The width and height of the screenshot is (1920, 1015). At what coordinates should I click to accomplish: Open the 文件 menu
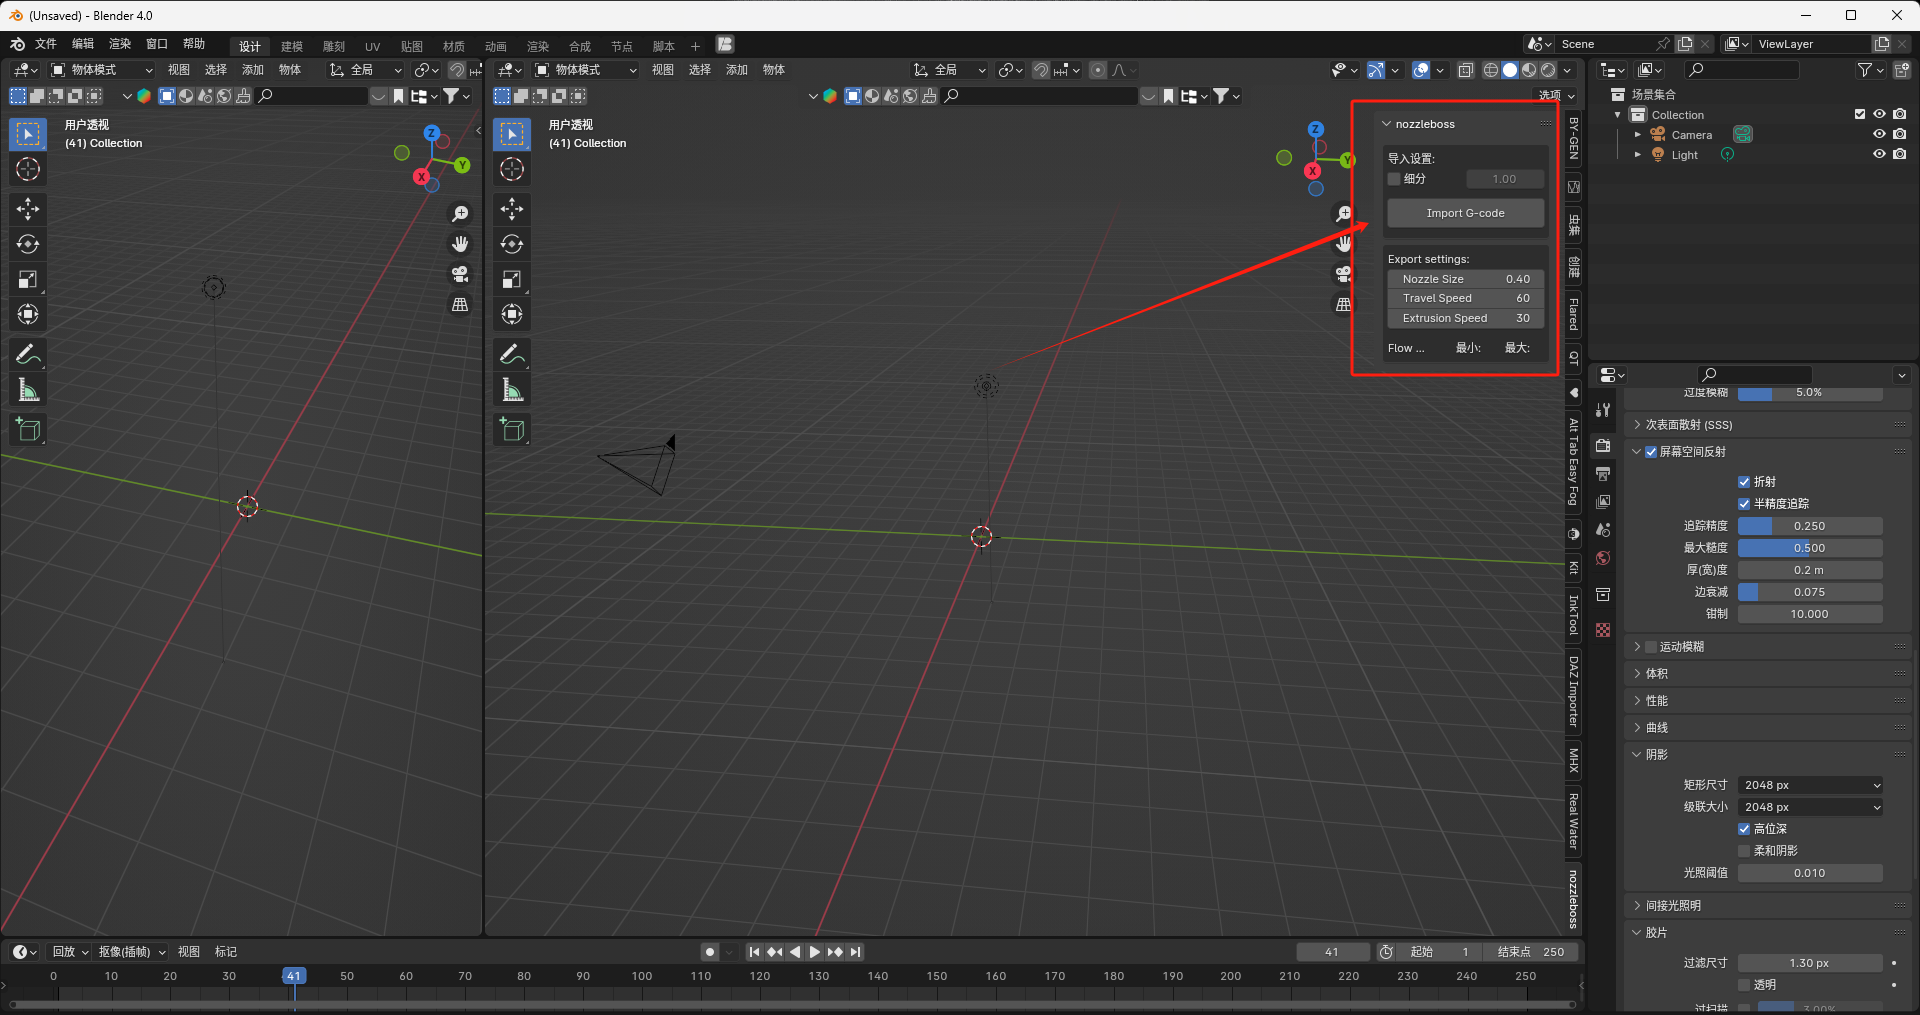[x=46, y=44]
